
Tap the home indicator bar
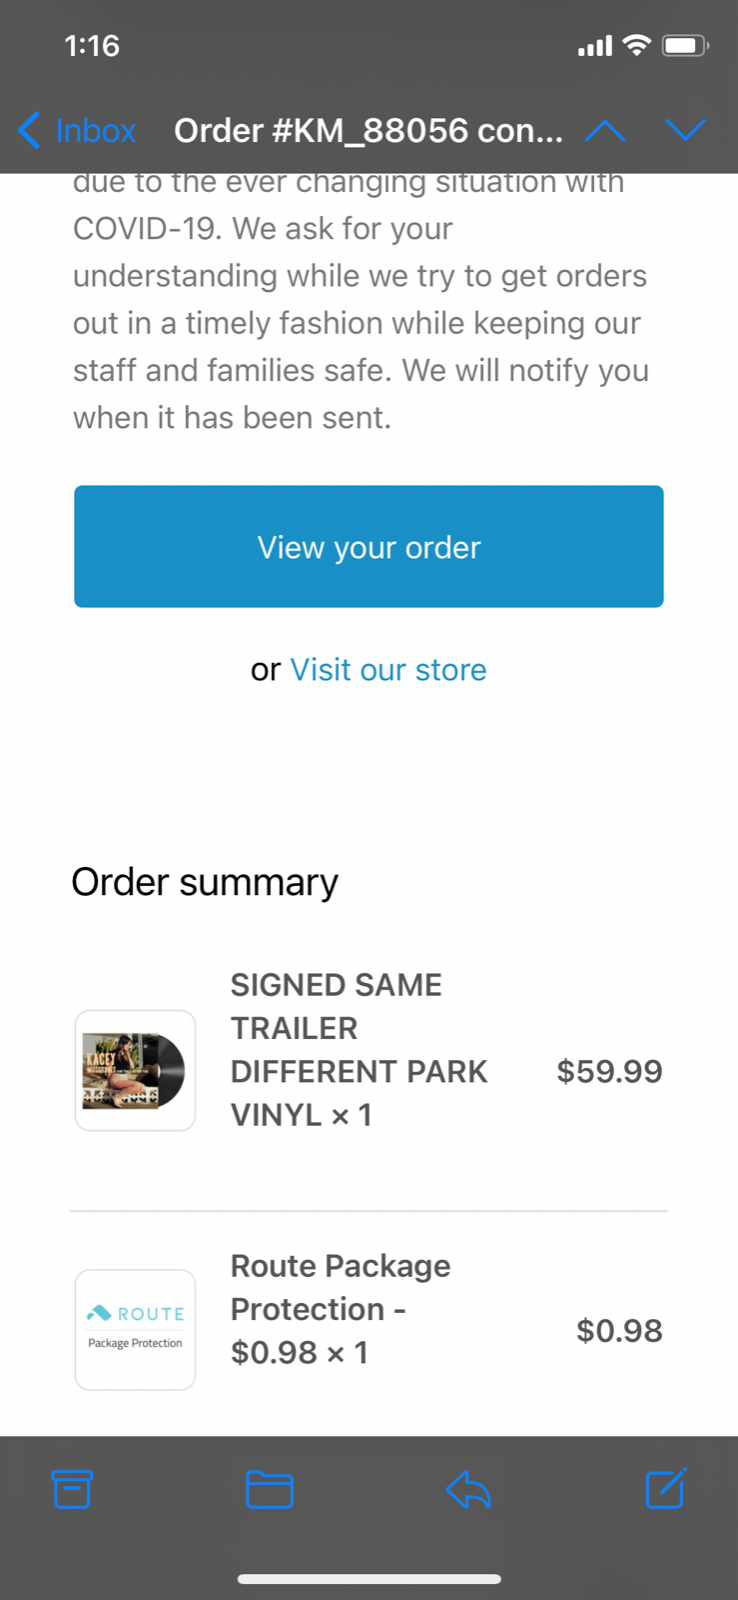(369, 1580)
